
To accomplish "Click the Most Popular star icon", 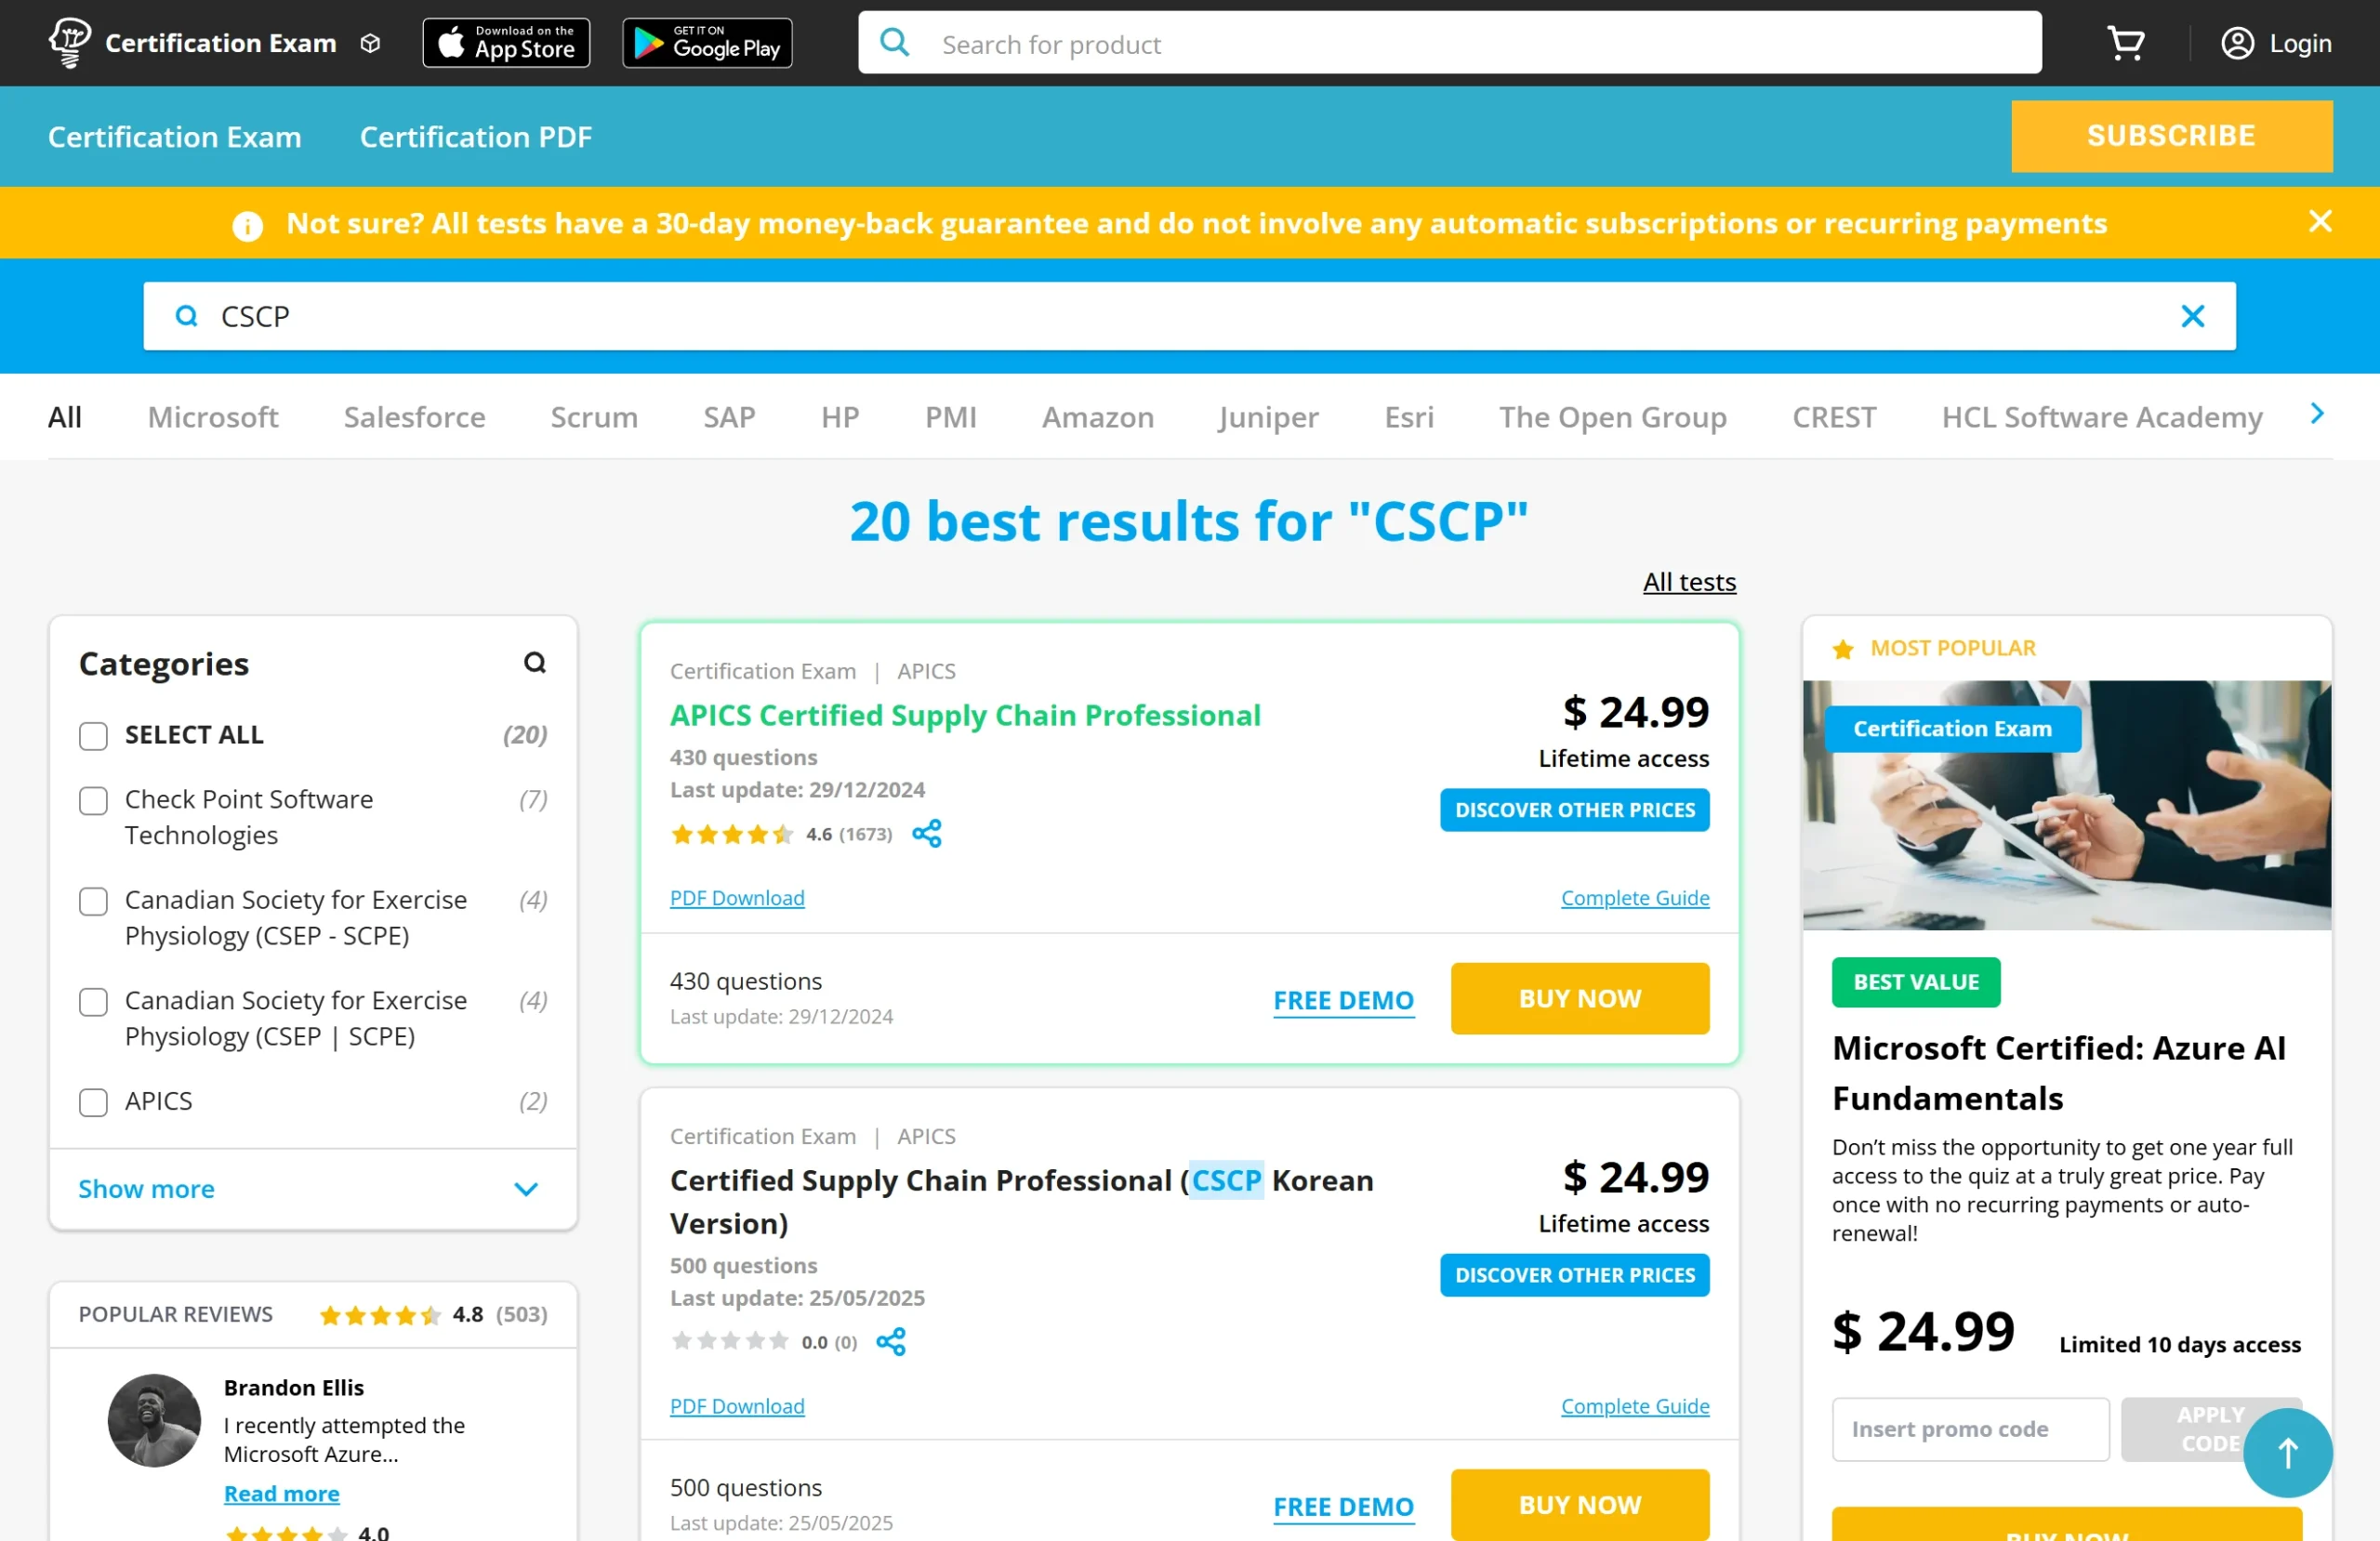I will point(1843,649).
